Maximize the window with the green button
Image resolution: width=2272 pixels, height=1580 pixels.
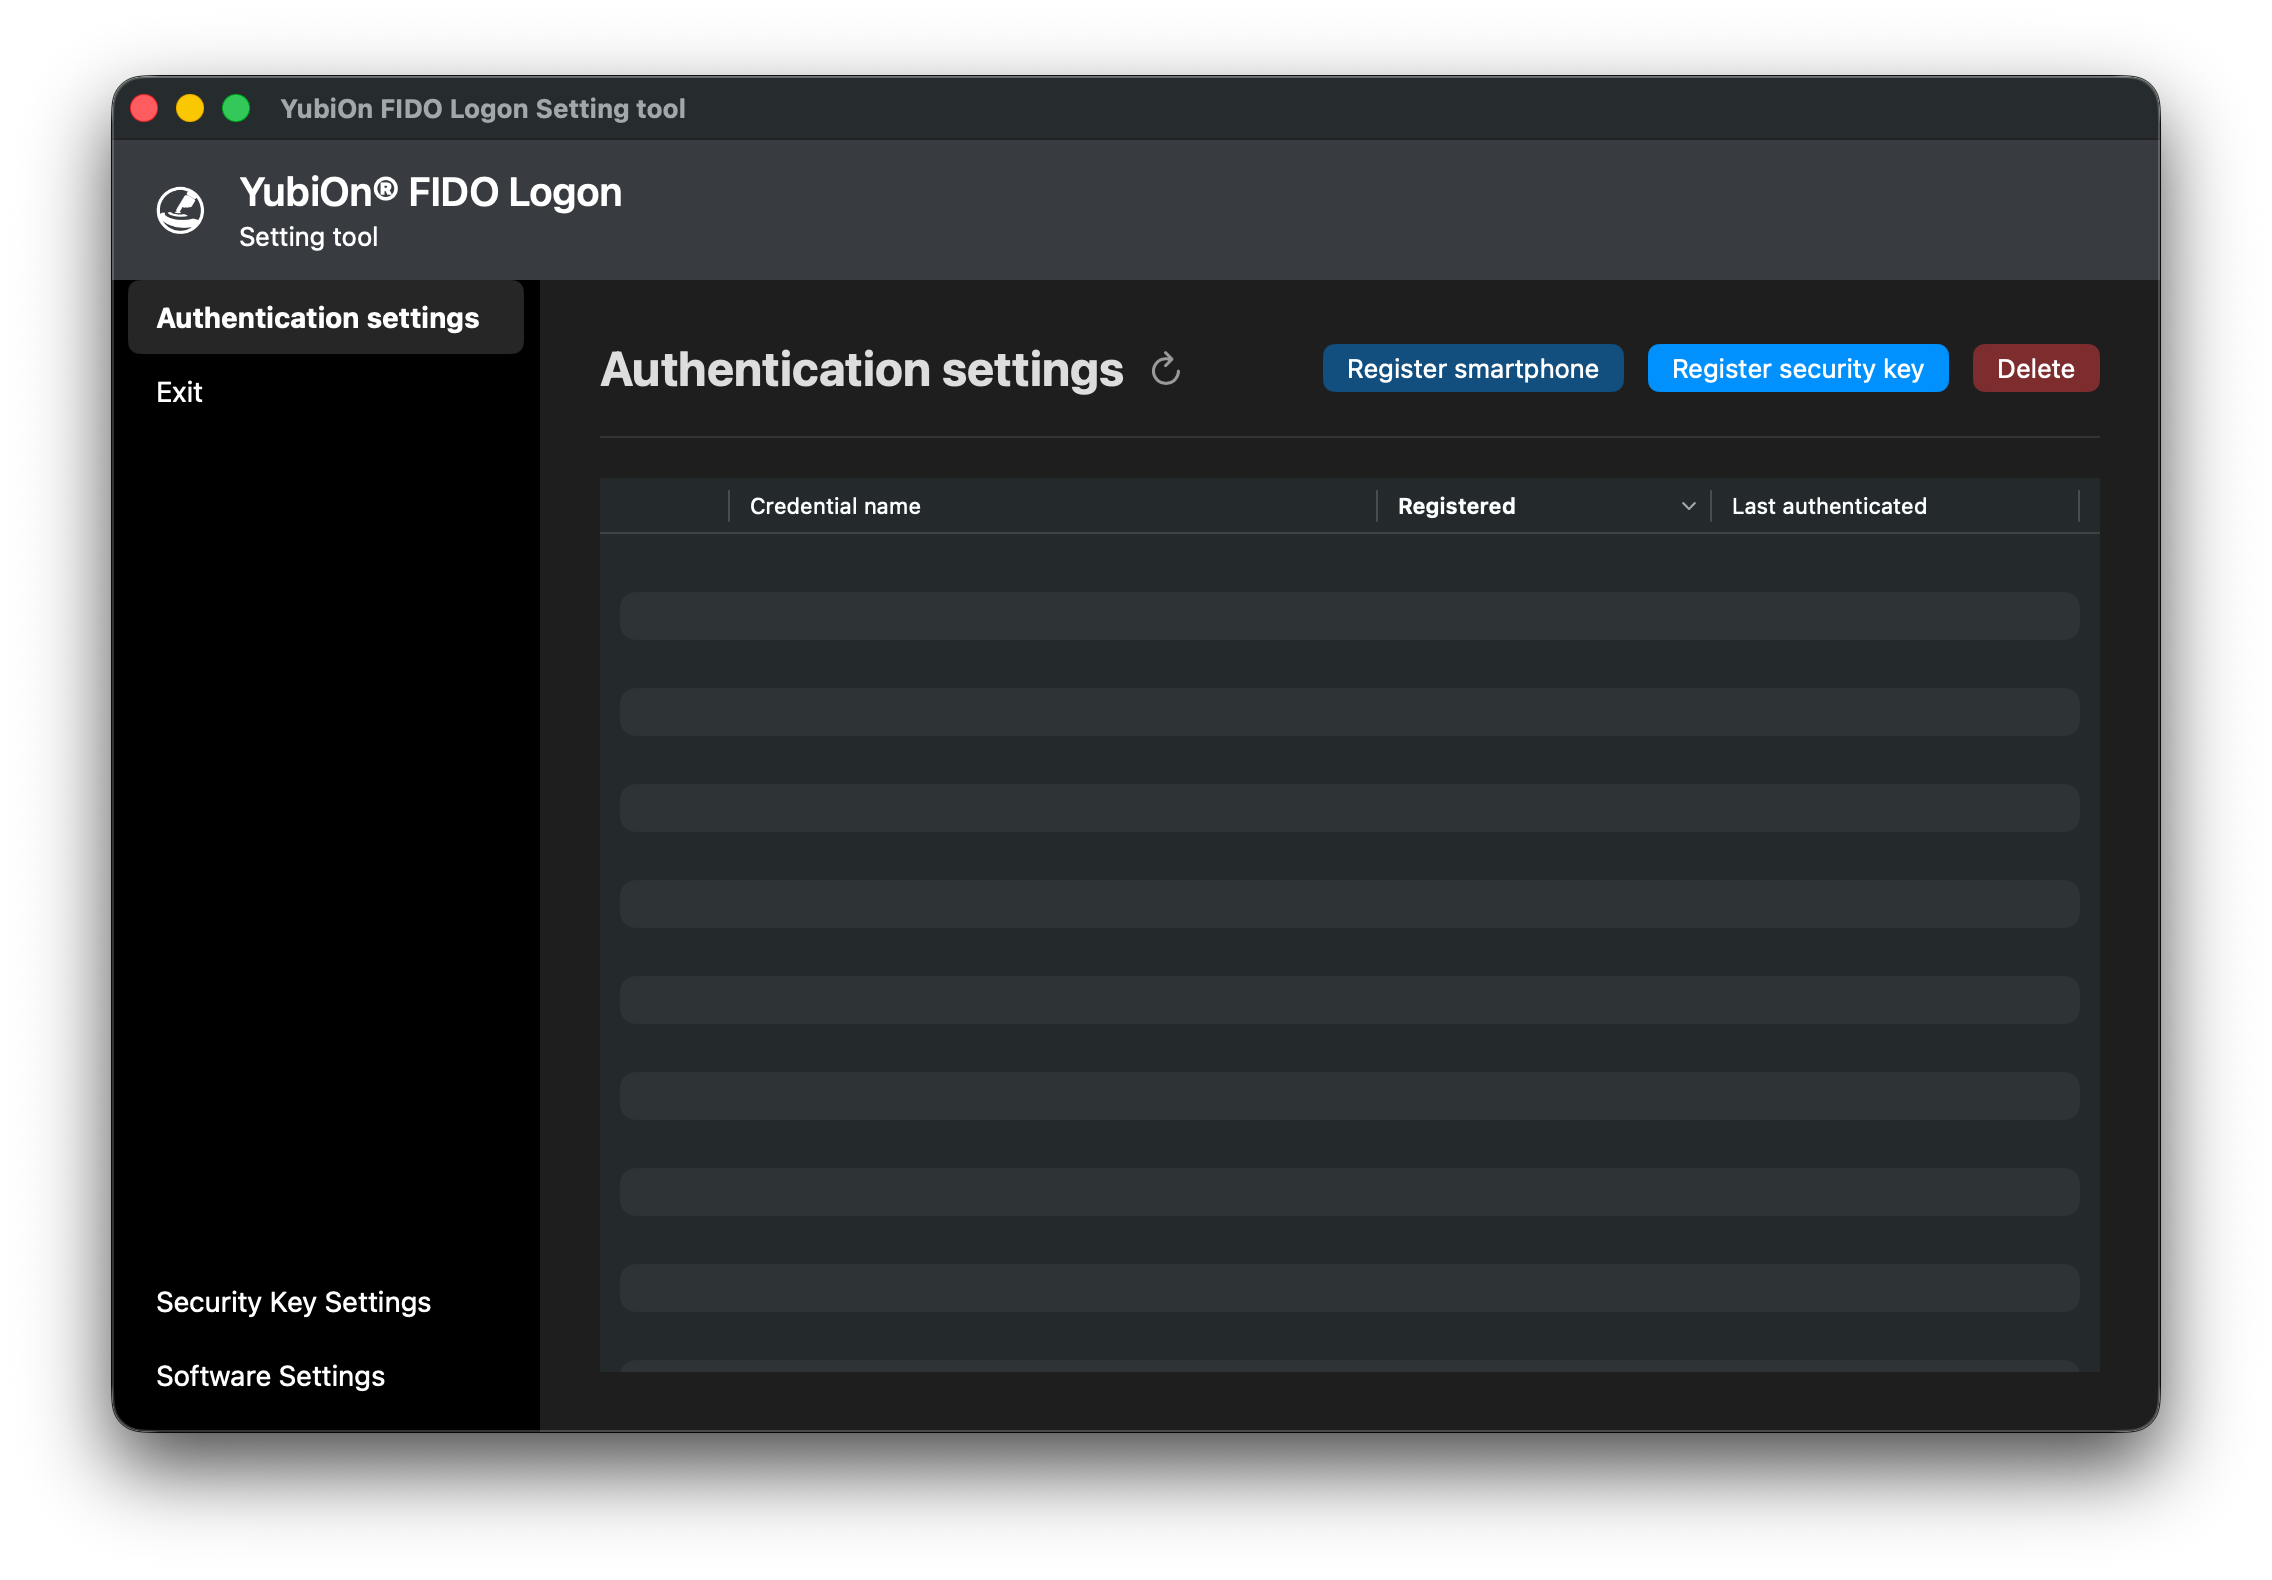pos(236,108)
